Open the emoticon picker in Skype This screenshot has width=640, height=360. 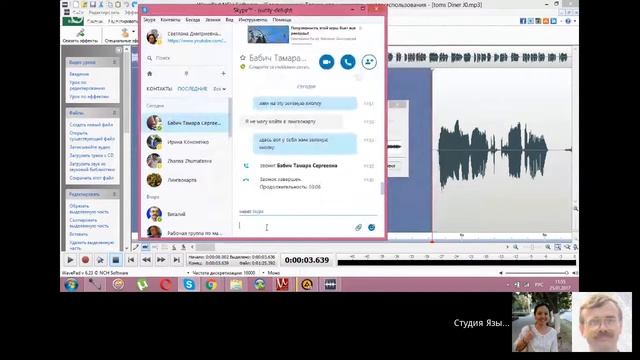tap(371, 227)
